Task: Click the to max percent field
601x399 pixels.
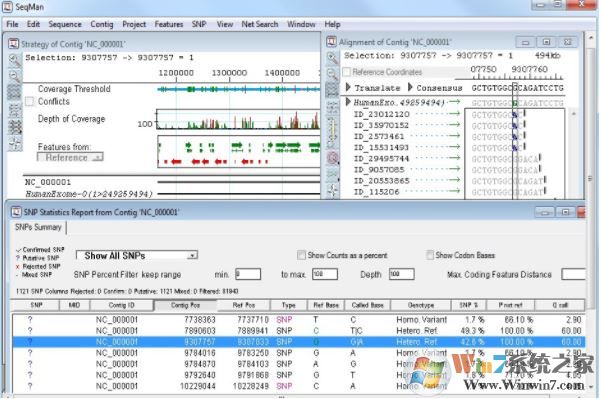Action: 325,274
